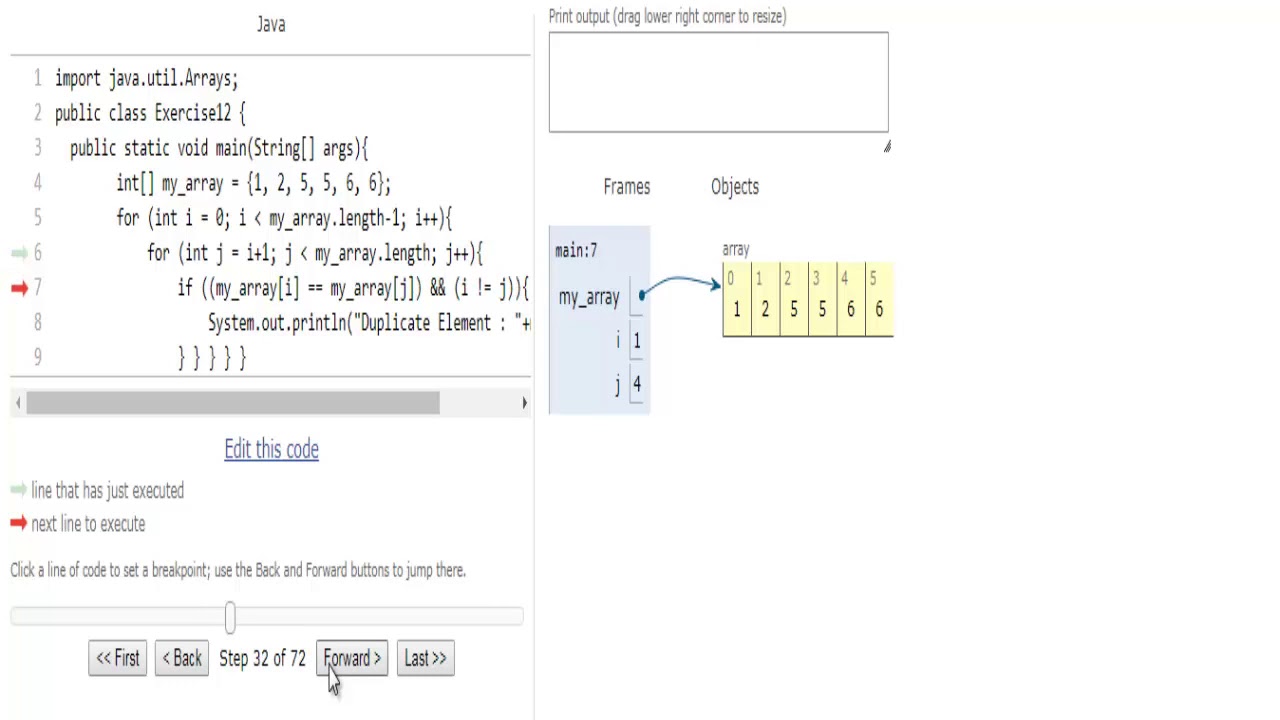Image resolution: width=1280 pixels, height=720 pixels.
Task: Click array element at index 2
Action: tap(793, 309)
